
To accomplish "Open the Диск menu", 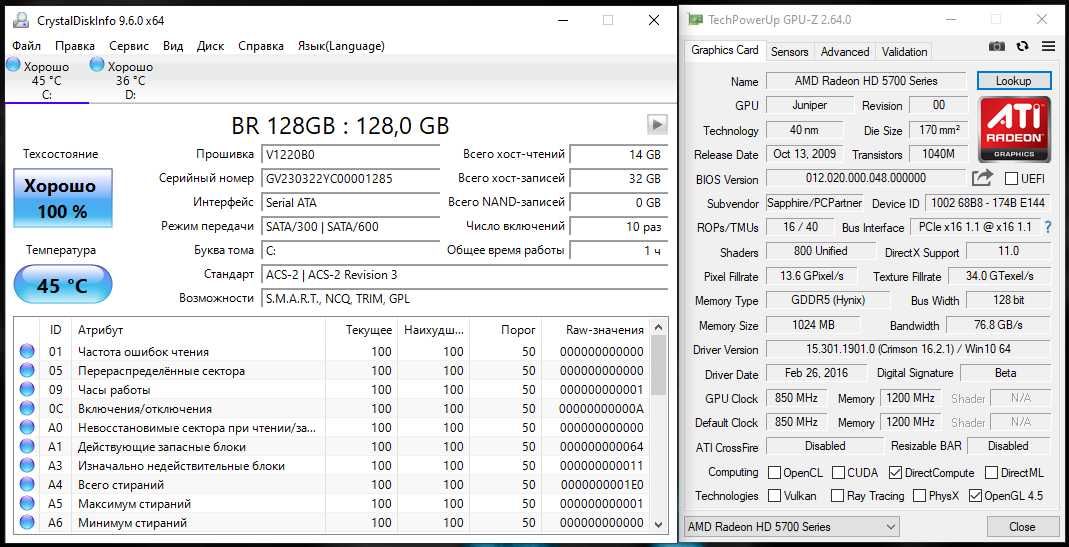I will tap(211, 46).
